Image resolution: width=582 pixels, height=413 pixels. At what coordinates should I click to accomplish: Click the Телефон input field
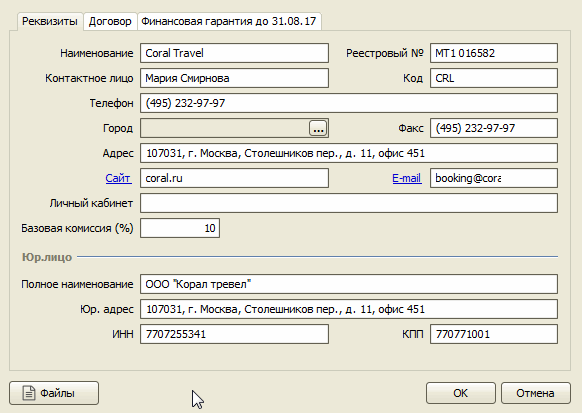(x=349, y=103)
